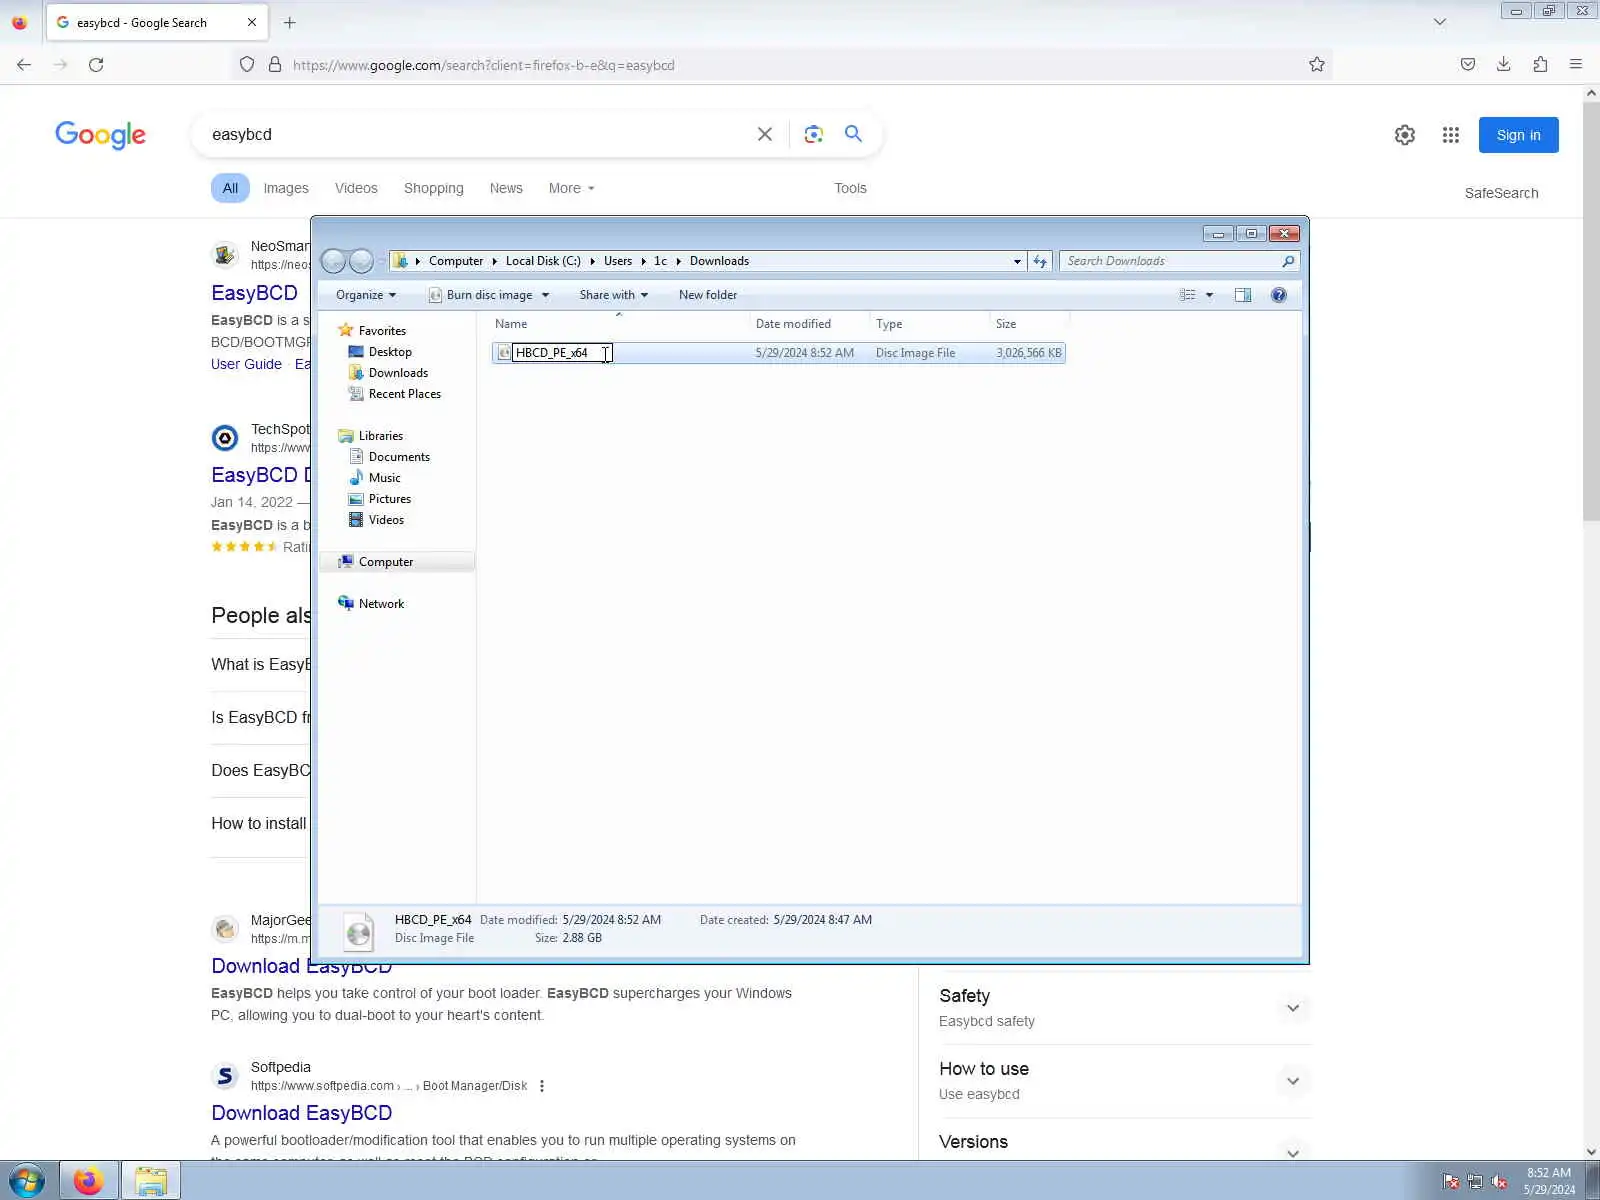The width and height of the screenshot is (1600, 1200).
Task: Click the Action Center flag tray icon
Action: 1451,1182
